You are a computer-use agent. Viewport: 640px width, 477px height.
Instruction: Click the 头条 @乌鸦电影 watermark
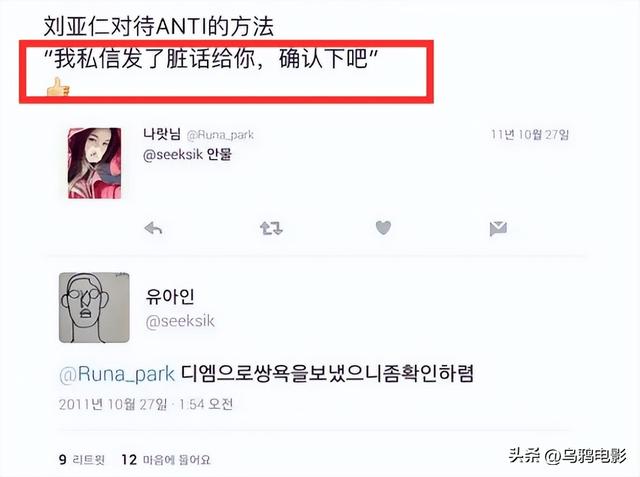point(567,455)
